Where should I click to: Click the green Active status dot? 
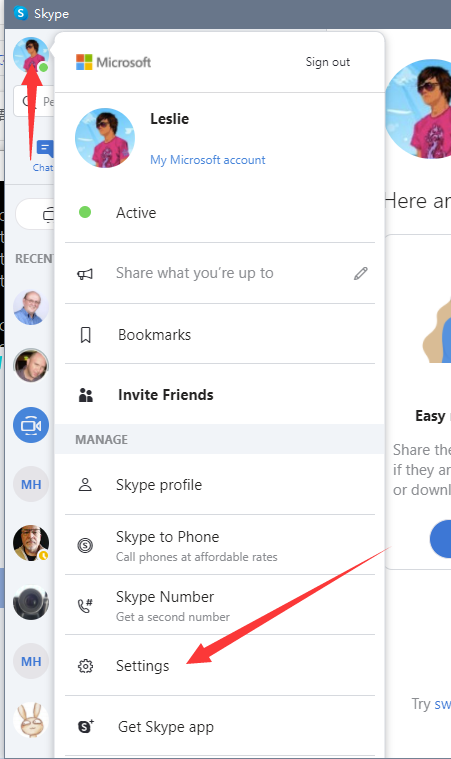85,212
